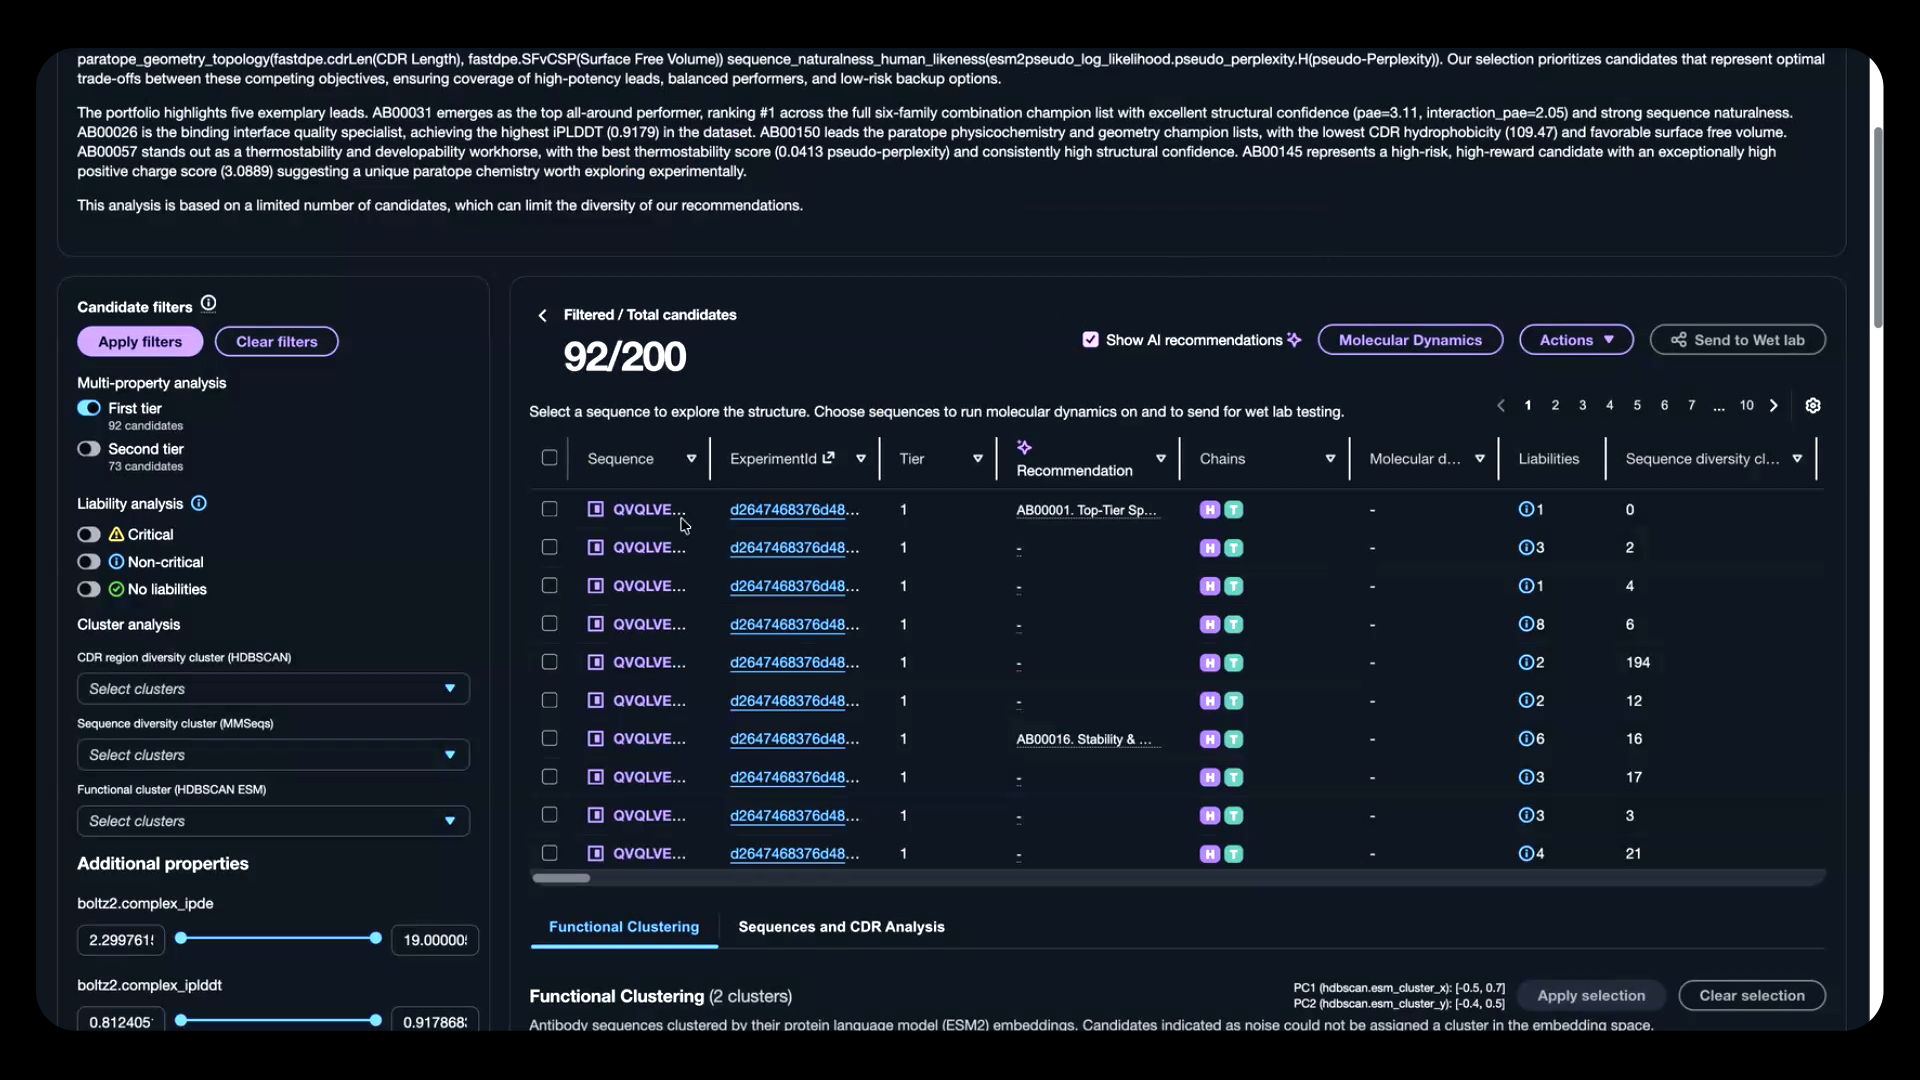The height and width of the screenshot is (1080, 1920).
Task: Open CDR region diversity cluster dropdown
Action: click(x=273, y=689)
